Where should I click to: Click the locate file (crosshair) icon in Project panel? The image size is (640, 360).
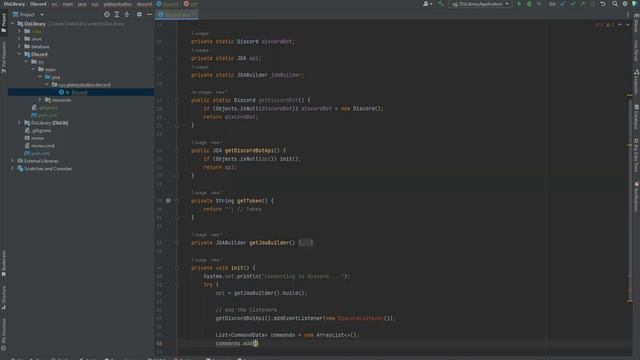pos(107,14)
